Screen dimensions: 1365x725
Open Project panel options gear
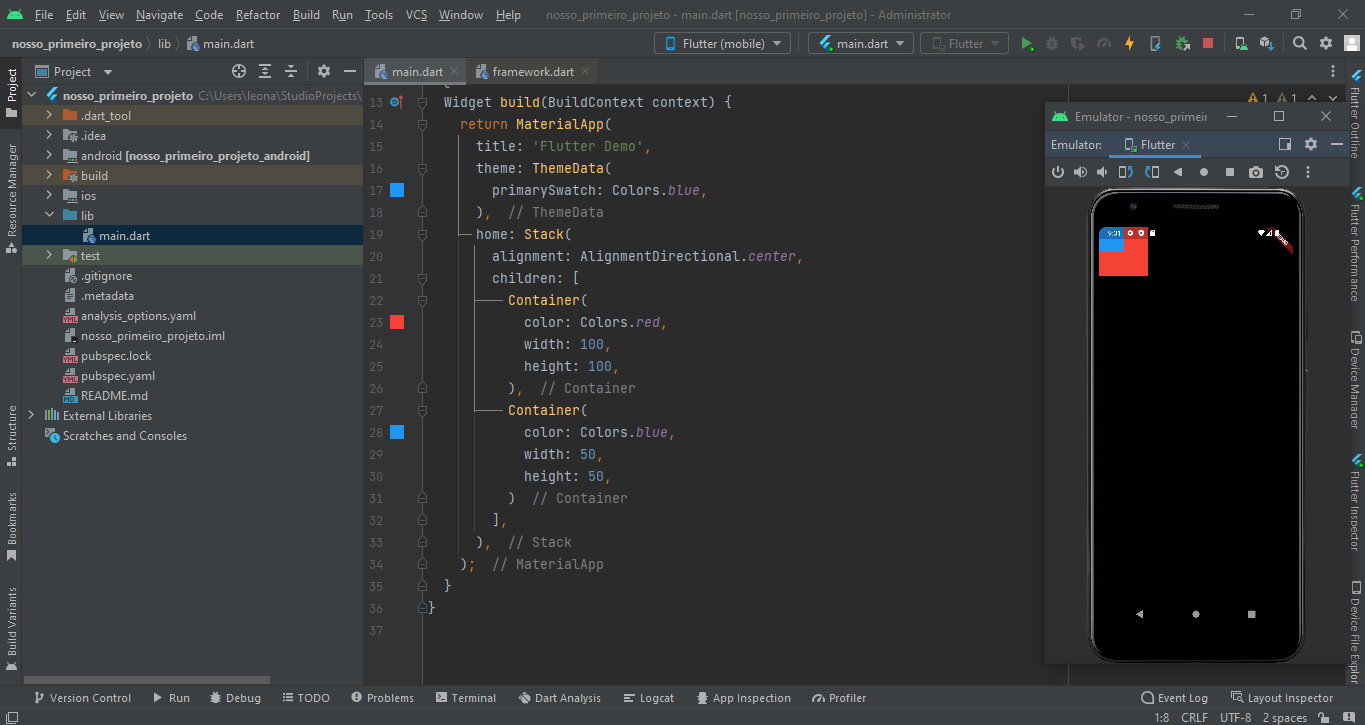324,71
